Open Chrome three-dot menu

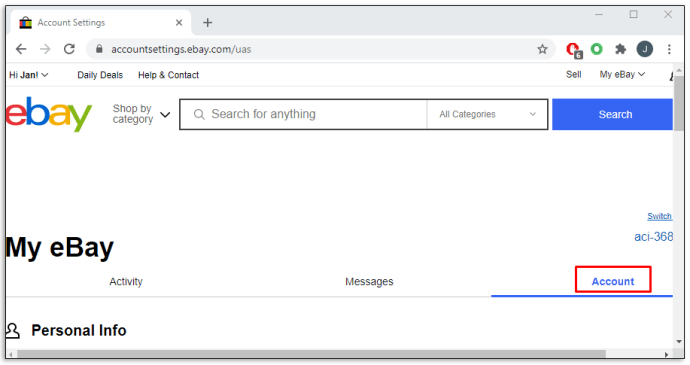point(669,49)
